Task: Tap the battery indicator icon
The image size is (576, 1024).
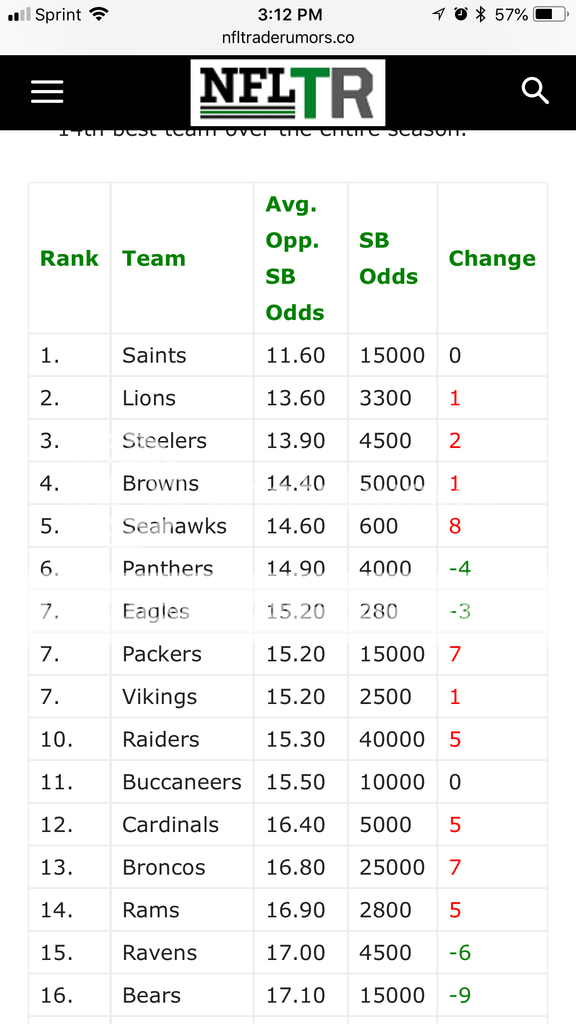Action: click(x=551, y=14)
